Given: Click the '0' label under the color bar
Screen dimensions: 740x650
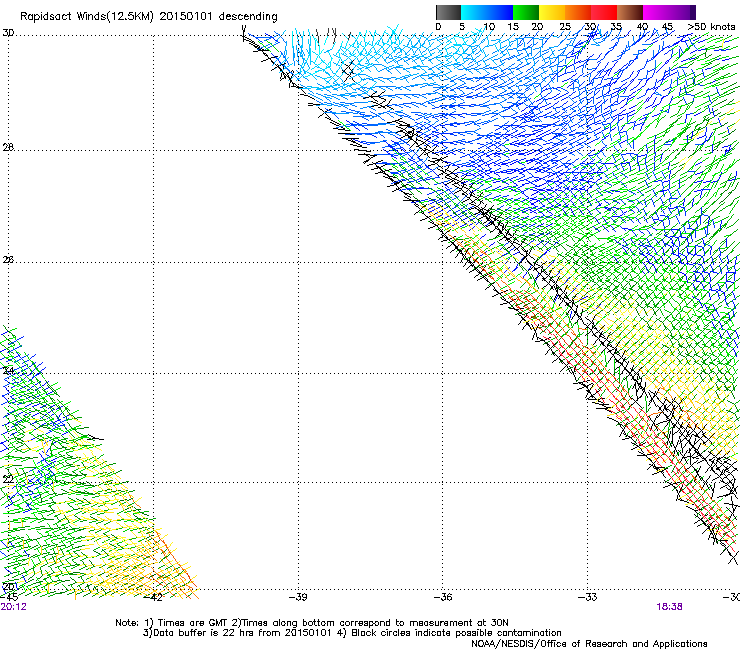Looking at the screenshot, I should click(x=438, y=26).
